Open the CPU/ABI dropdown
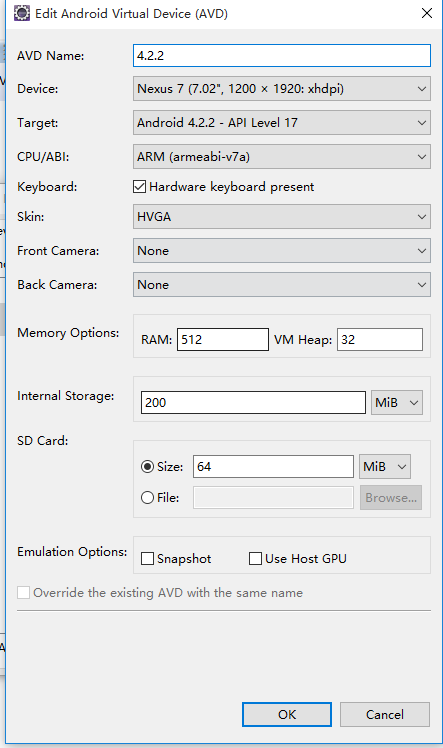This screenshot has height=748, width=443. 282,156
